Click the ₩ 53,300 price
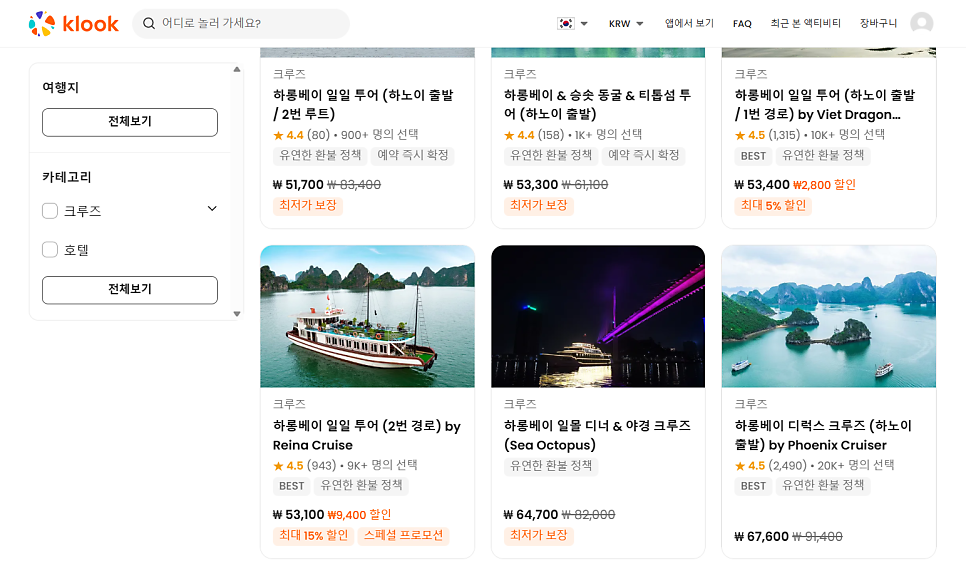 point(530,184)
